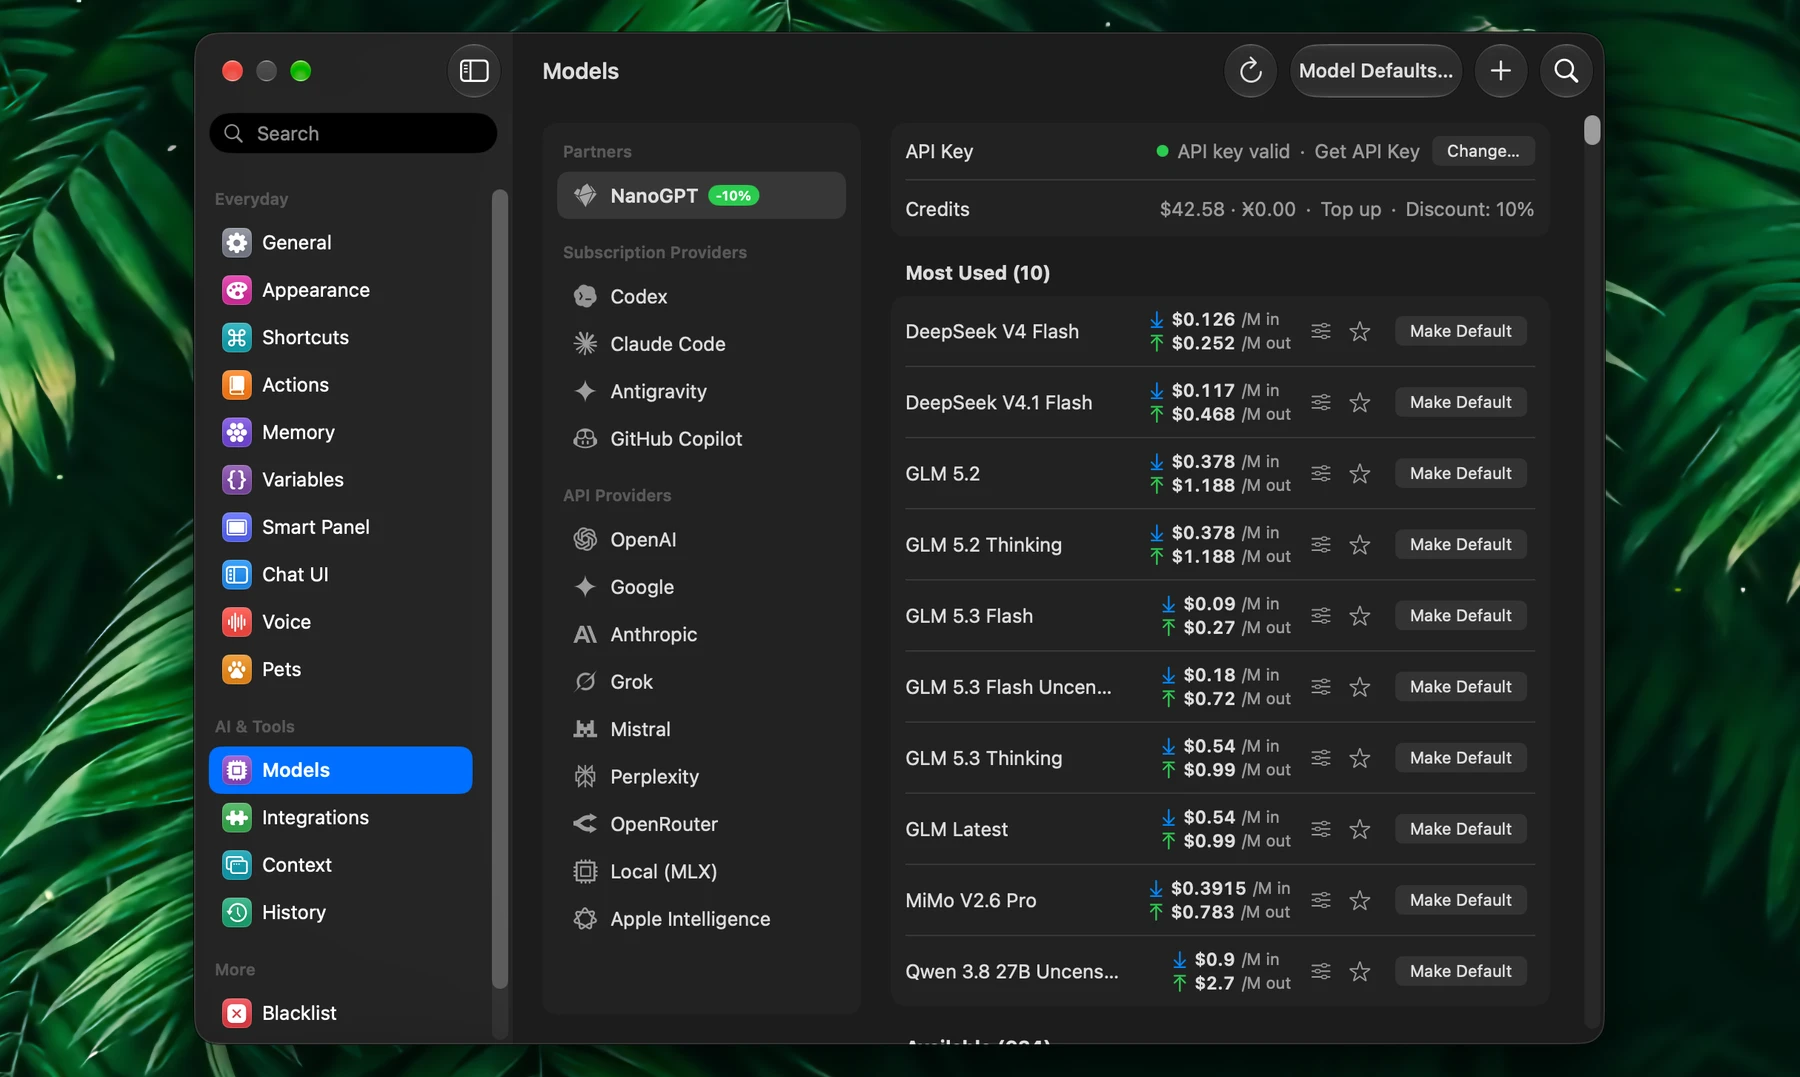Open the Model Defaults dialog

pyautogui.click(x=1376, y=71)
